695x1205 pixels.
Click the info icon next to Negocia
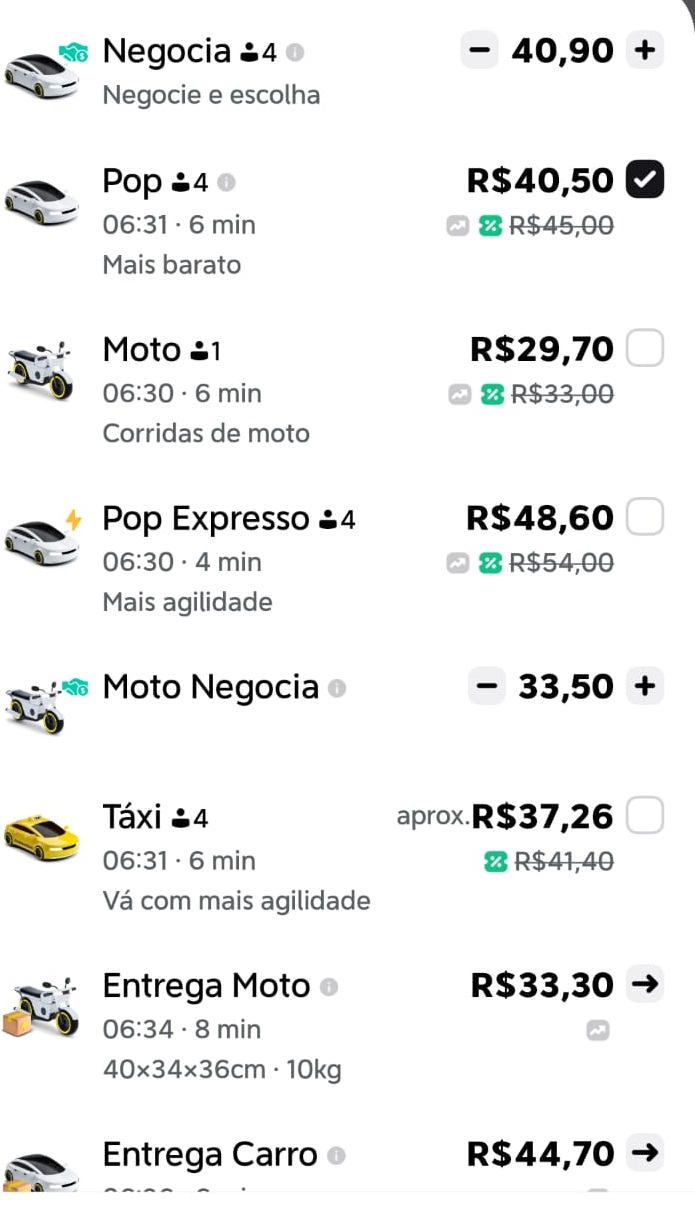(295, 52)
